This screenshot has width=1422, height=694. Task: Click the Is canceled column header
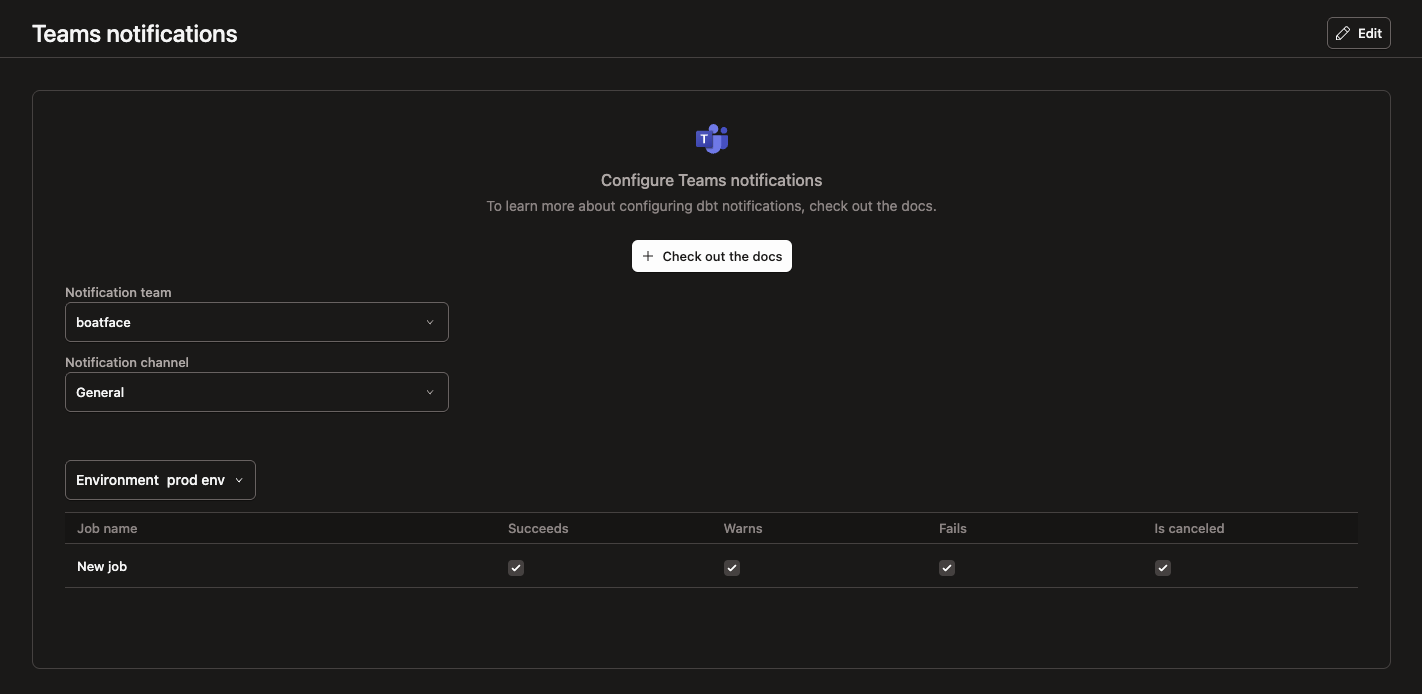(1189, 528)
